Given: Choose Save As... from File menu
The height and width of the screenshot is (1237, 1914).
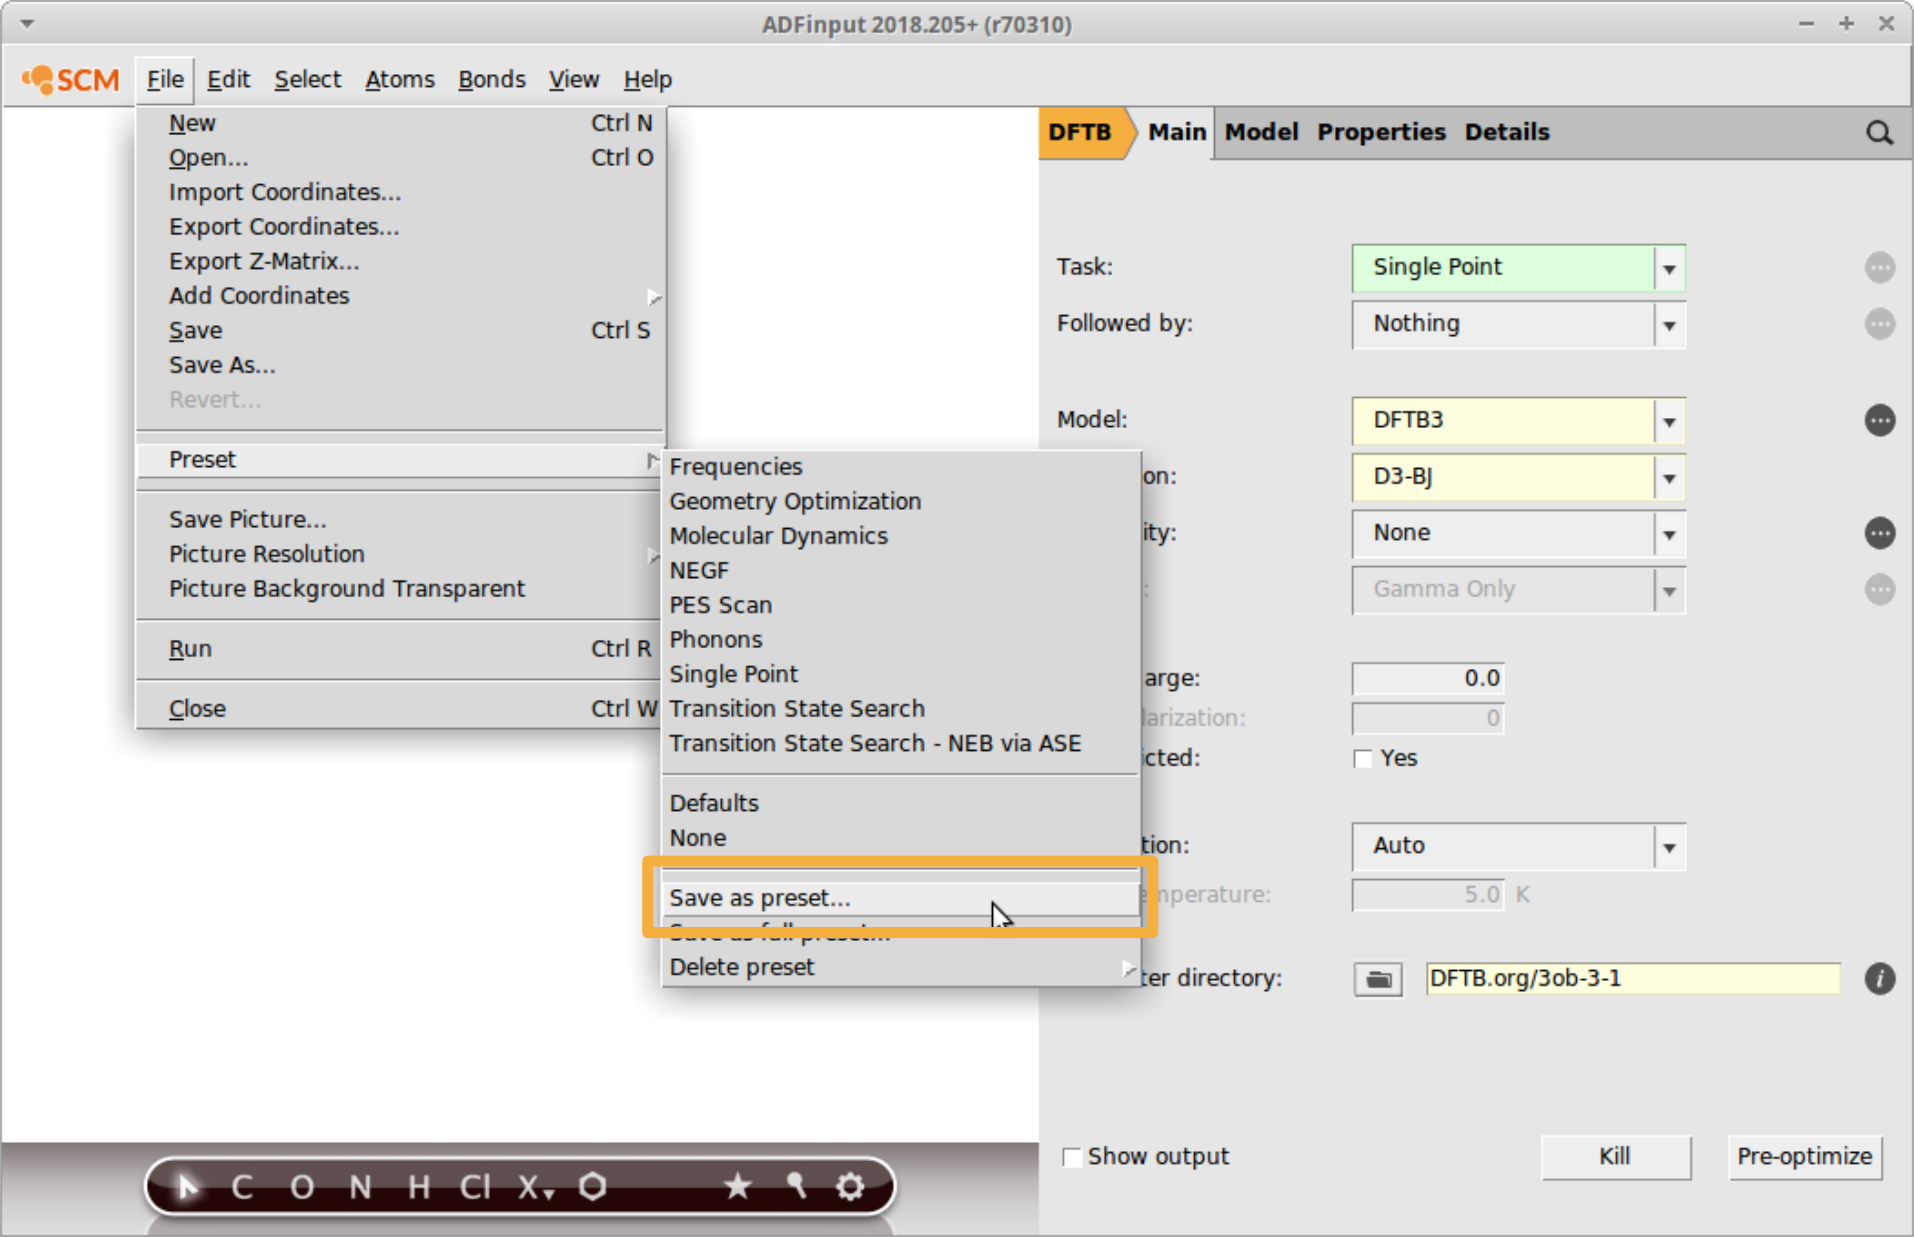Looking at the screenshot, I should coord(400,365).
